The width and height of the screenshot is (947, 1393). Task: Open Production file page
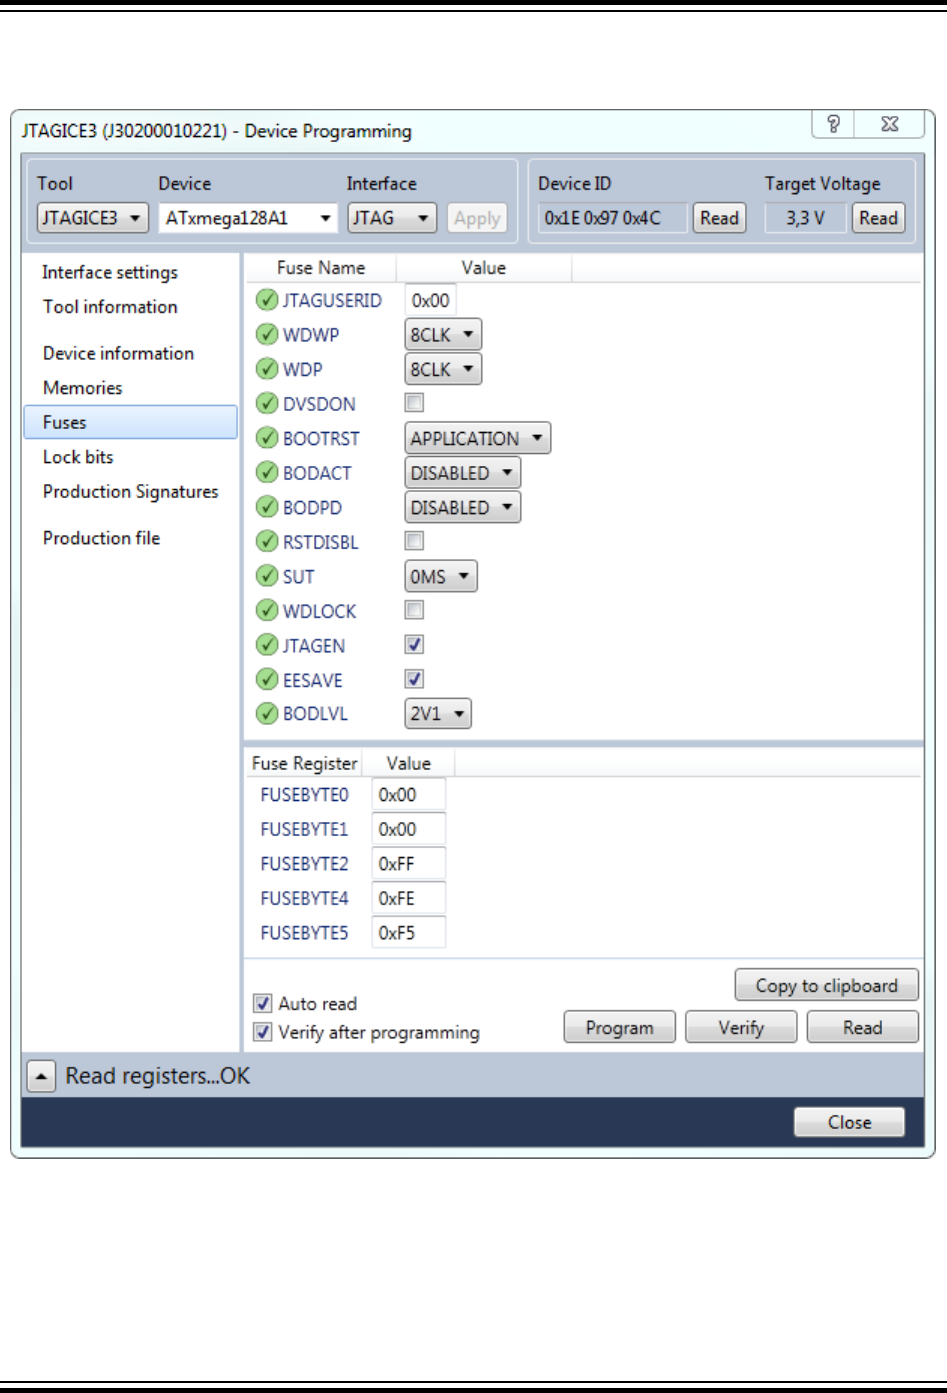pyautogui.click(x=101, y=538)
